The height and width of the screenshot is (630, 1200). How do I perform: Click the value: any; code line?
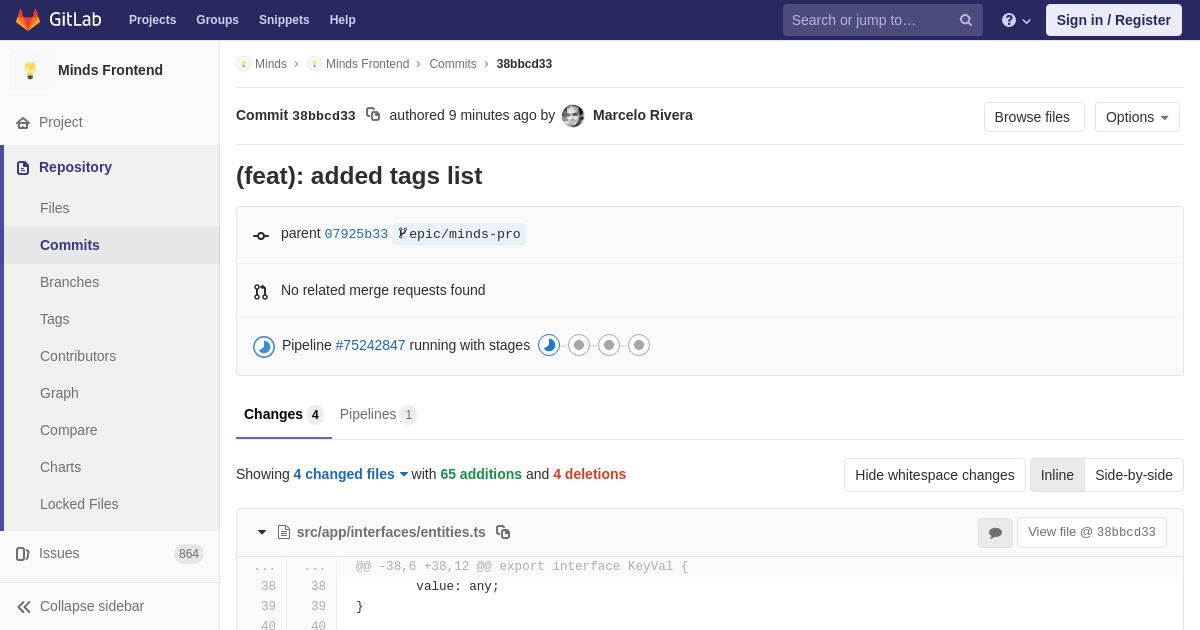tap(458, 587)
